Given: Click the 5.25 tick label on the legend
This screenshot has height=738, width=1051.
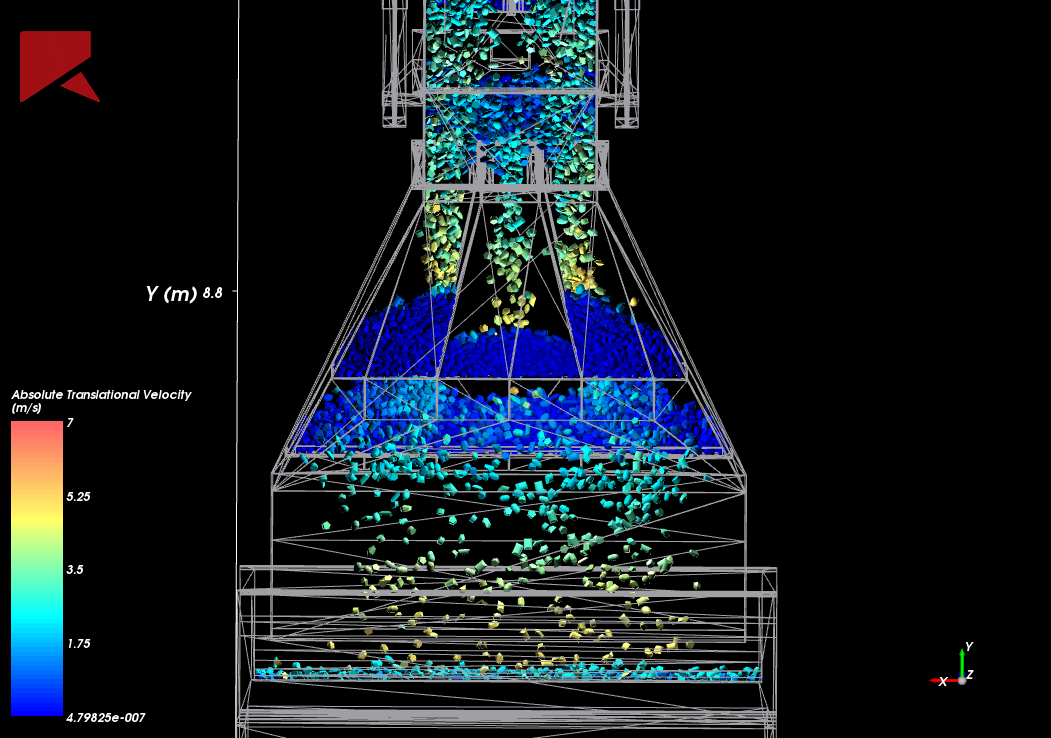Looking at the screenshot, I should 78,496.
